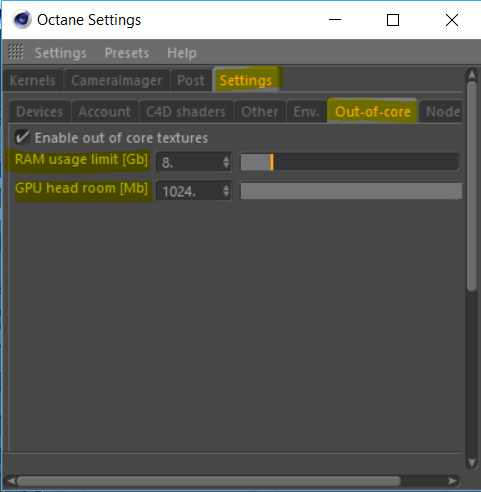
Task: Click the GPU head room value field
Action: coord(194,191)
